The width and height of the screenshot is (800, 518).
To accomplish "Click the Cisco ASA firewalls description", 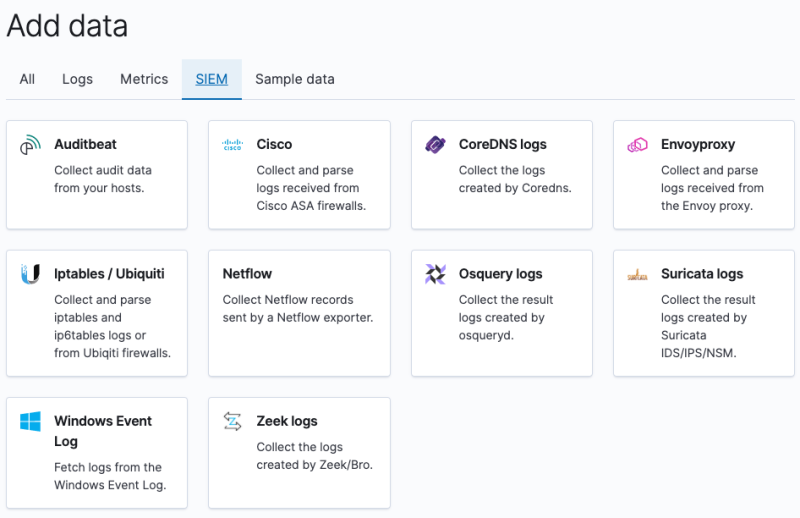I will 311,188.
